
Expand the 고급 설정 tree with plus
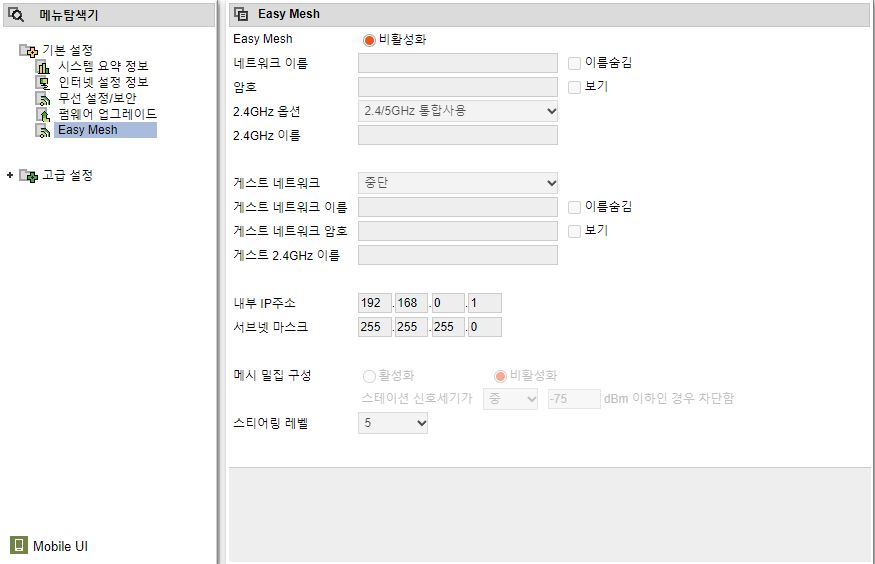9,175
